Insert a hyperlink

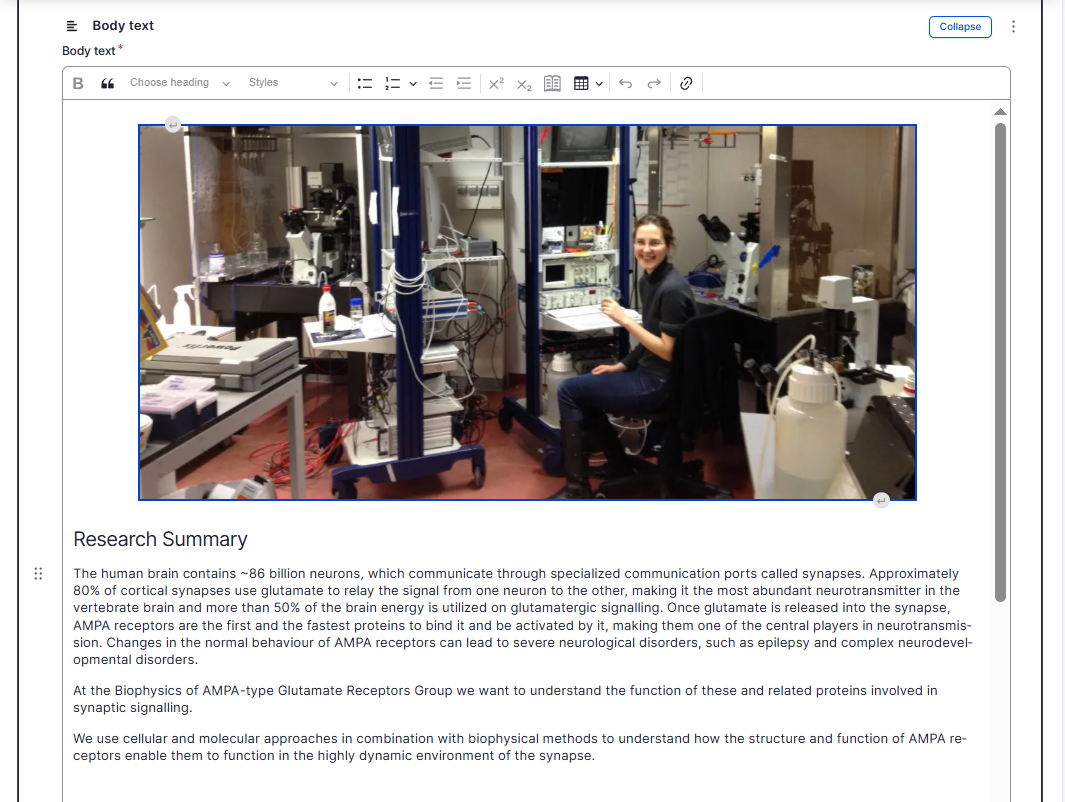[686, 83]
